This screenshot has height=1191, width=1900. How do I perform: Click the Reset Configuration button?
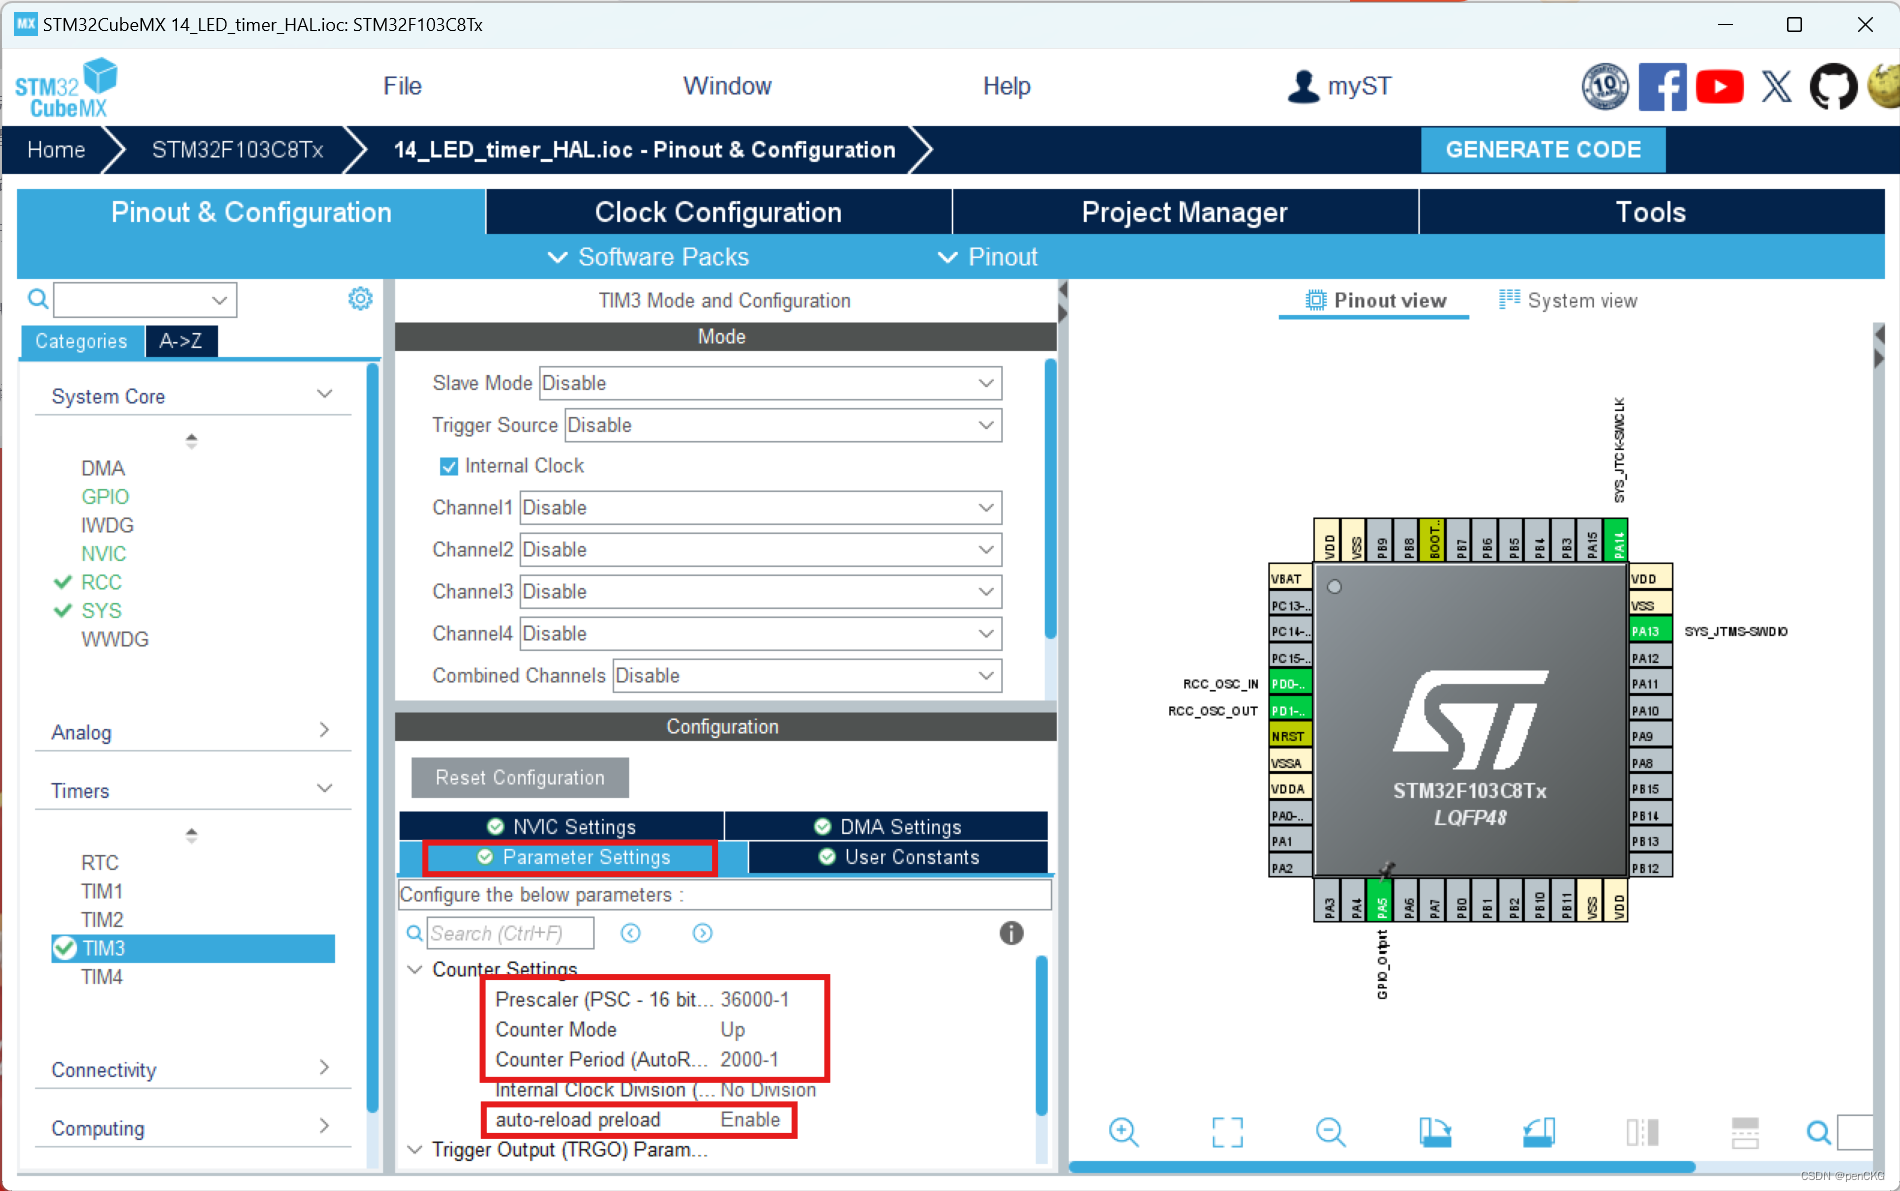pyautogui.click(x=519, y=777)
